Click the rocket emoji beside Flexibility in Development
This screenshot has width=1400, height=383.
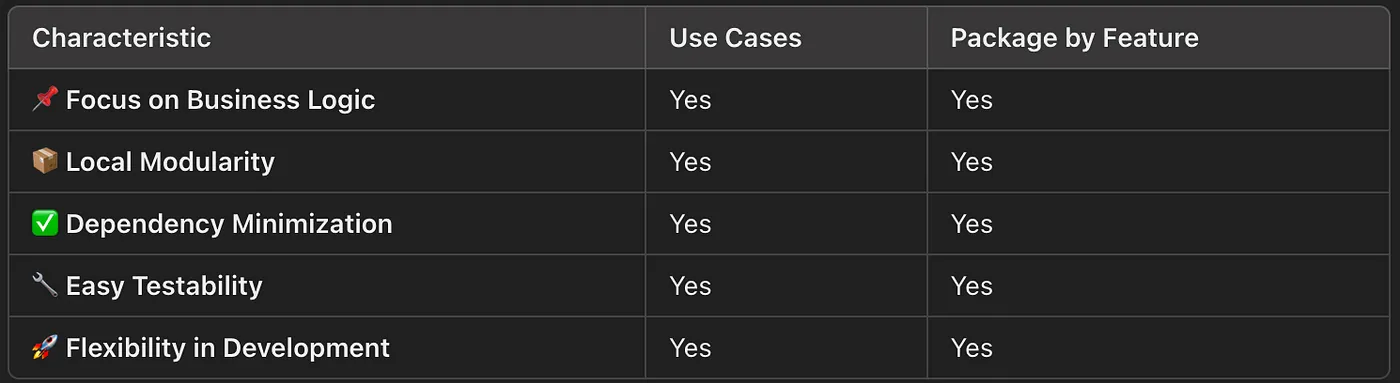click(x=45, y=348)
